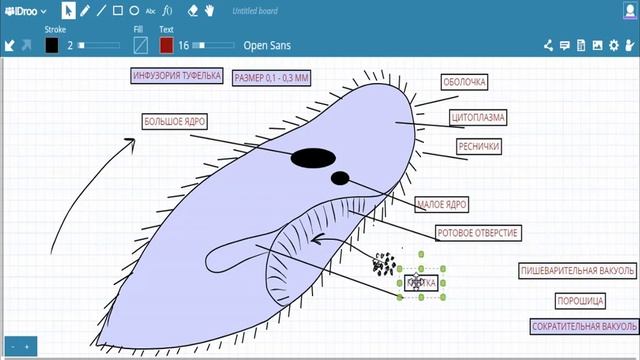Click the cluster of black dots
The image size is (640, 360).
(384, 264)
